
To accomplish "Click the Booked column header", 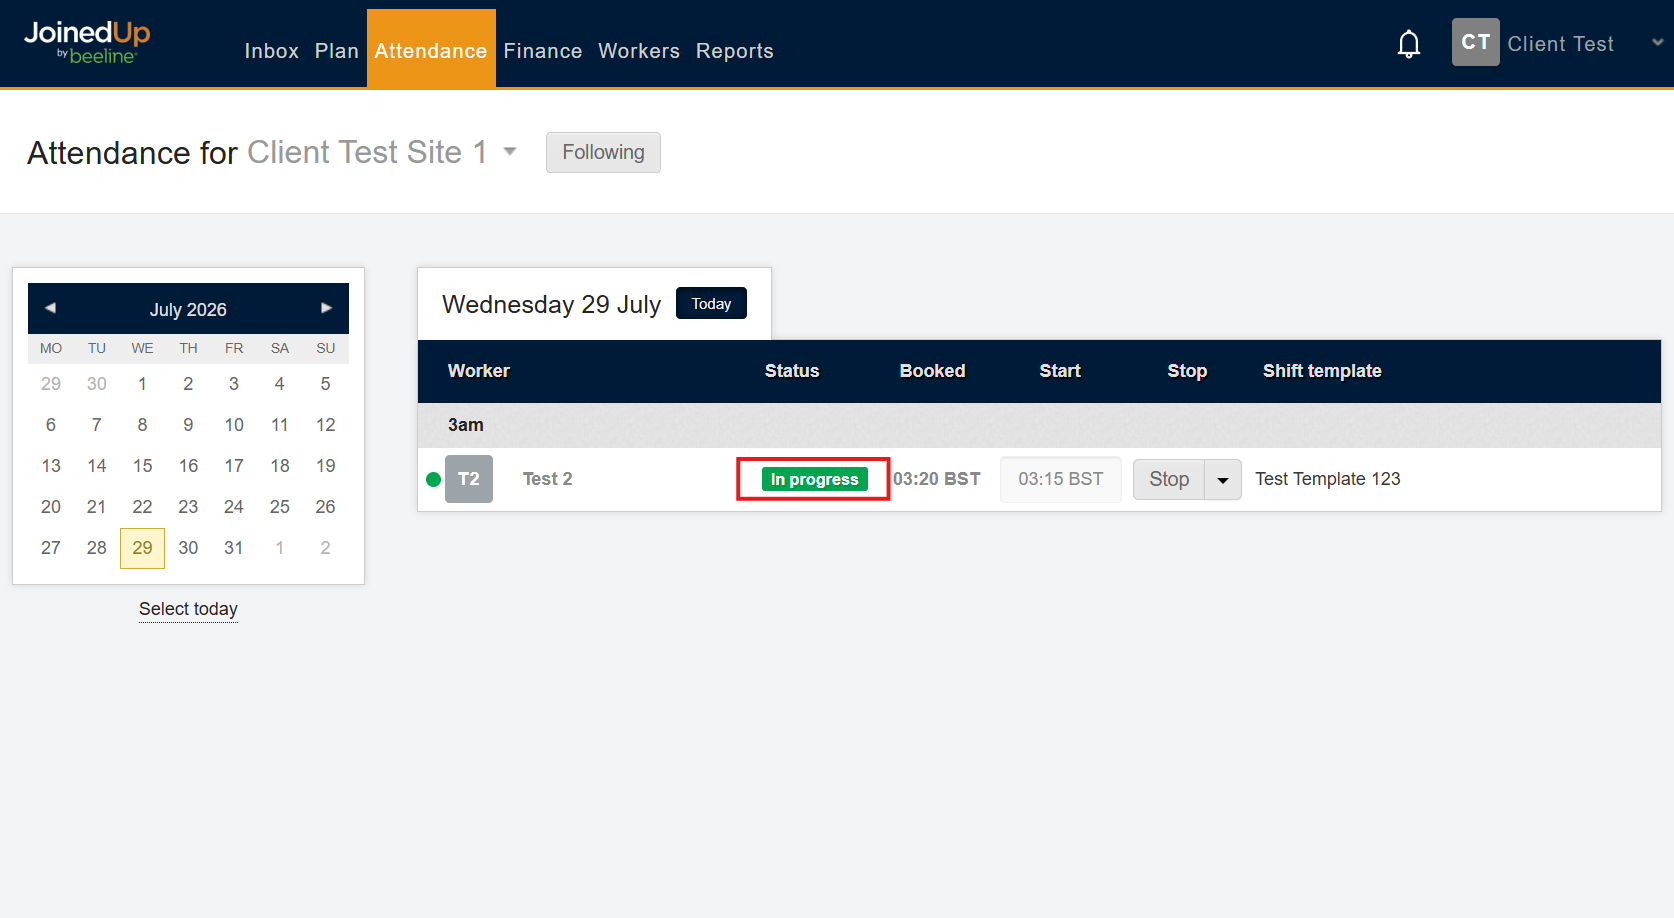I will (932, 371).
